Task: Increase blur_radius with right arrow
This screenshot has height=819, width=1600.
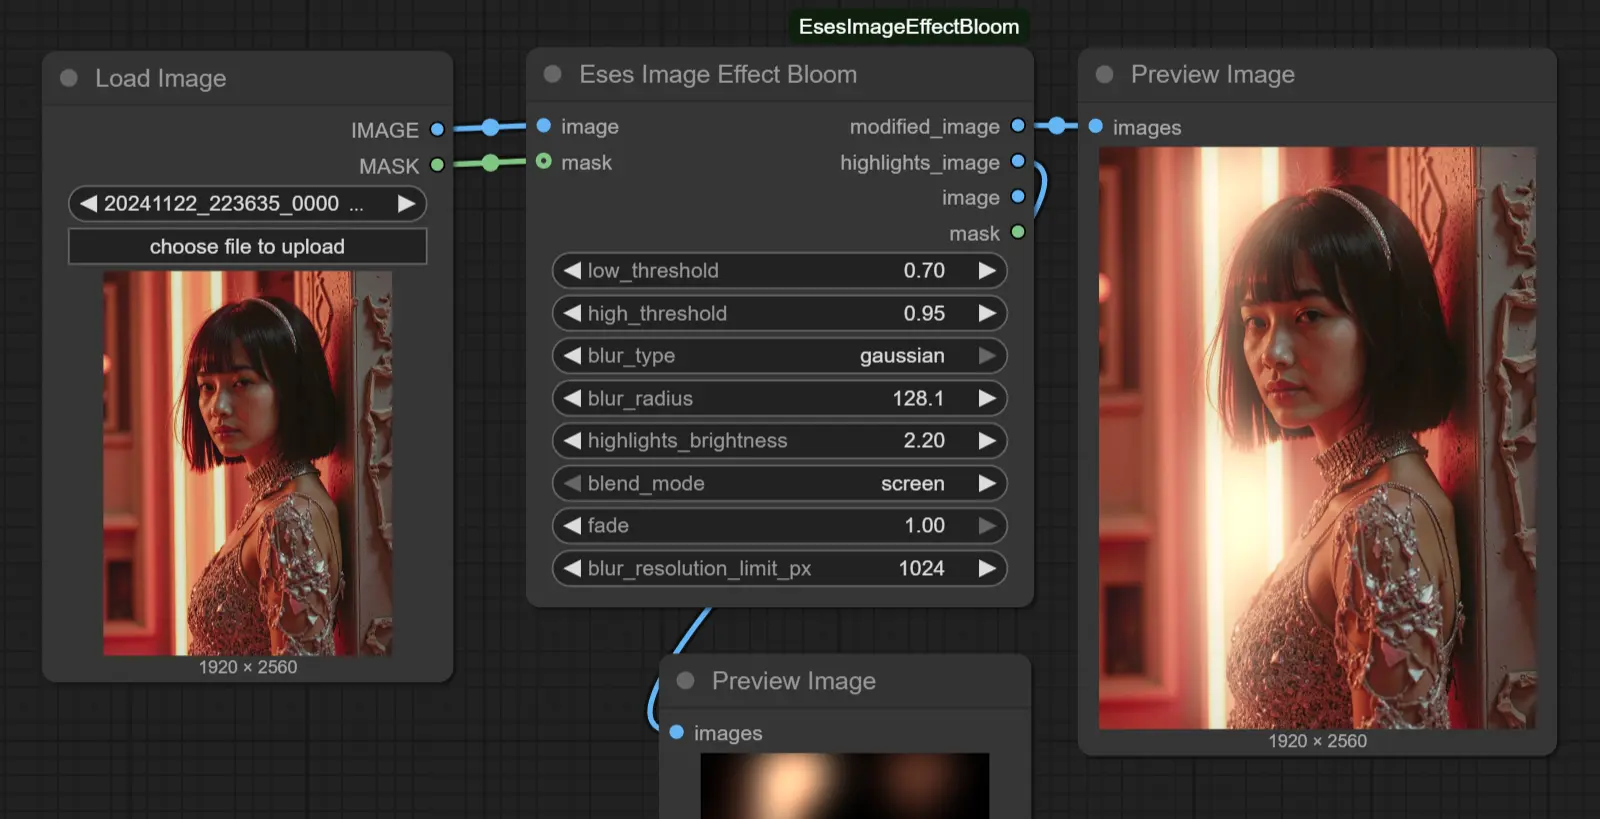Action: pyautogui.click(x=987, y=398)
